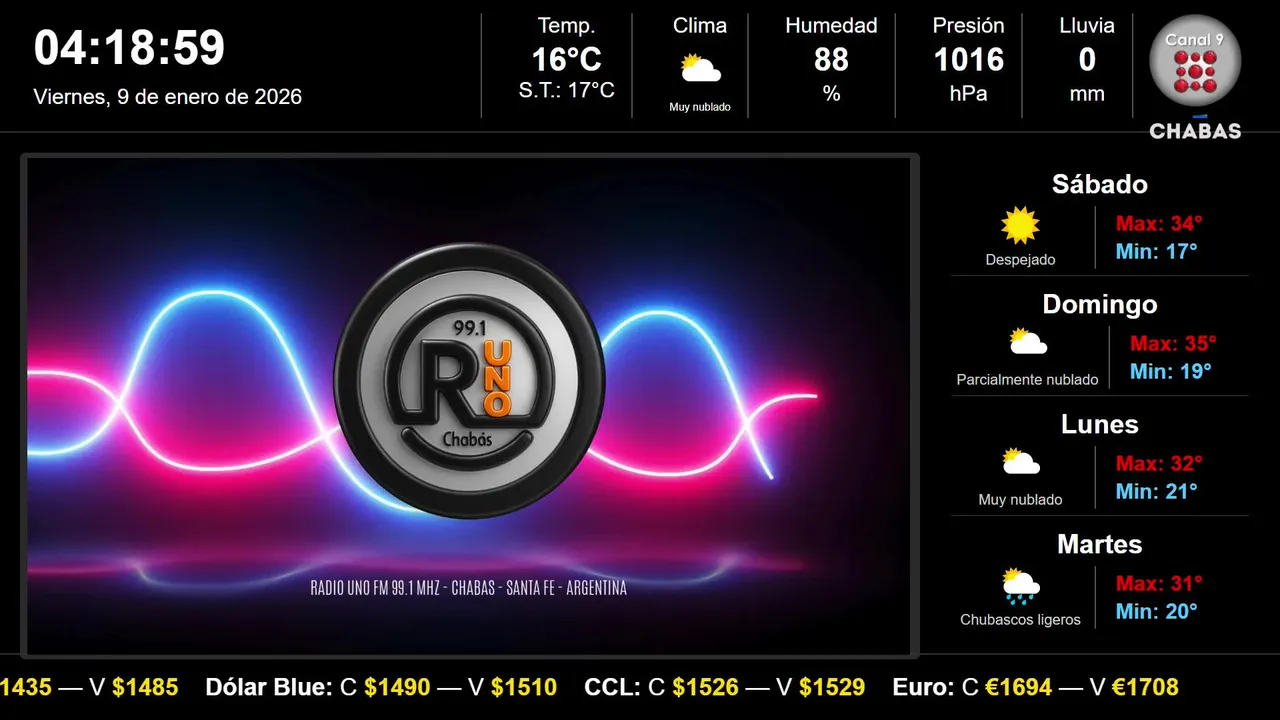Click the Presión label

(x=968, y=26)
